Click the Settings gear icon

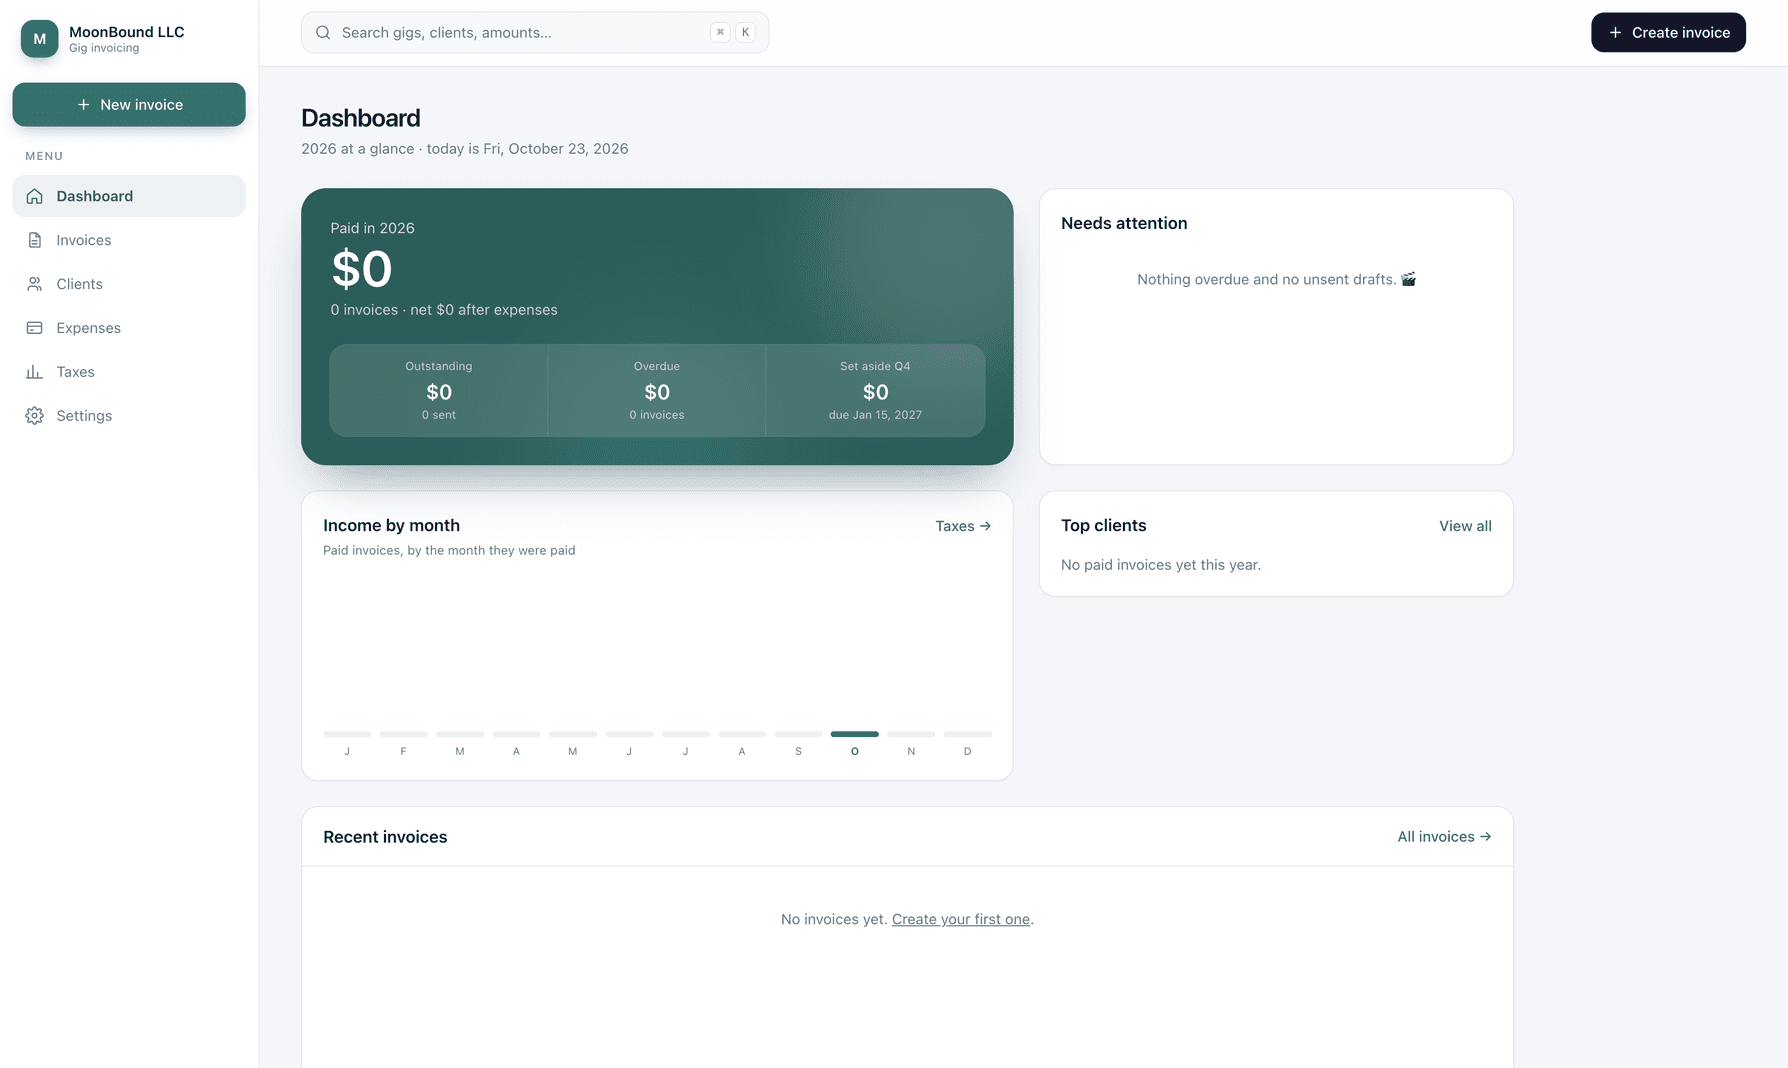pos(35,416)
